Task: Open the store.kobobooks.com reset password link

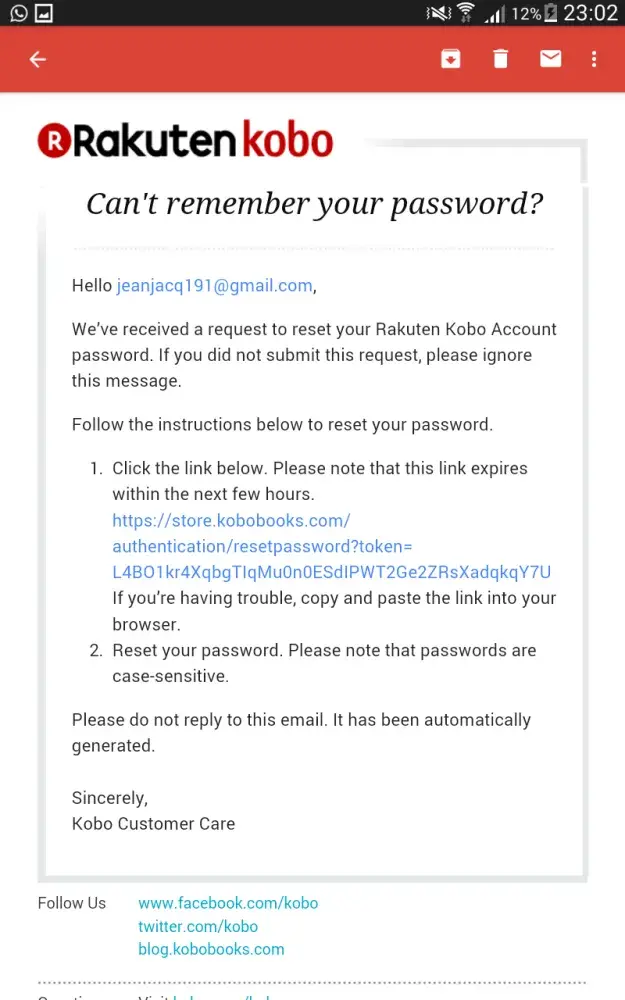Action: coord(331,547)
